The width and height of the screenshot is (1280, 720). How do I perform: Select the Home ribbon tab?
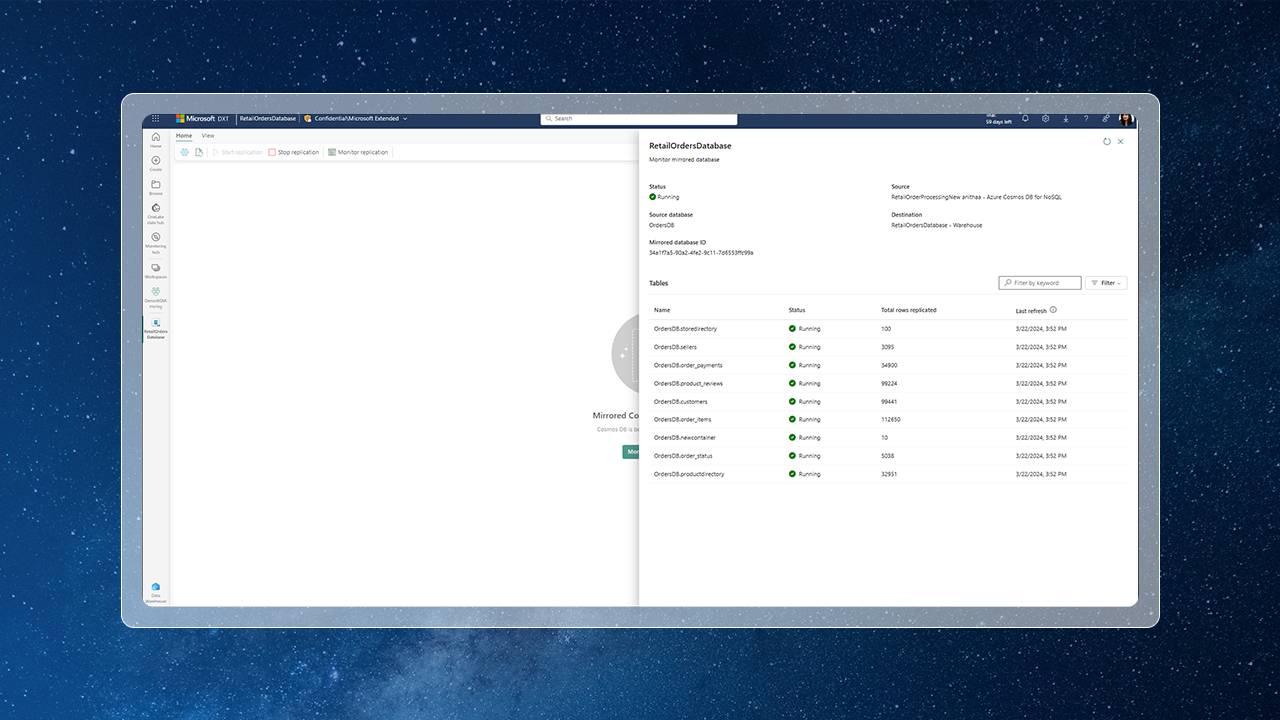[x=184, y=135]
